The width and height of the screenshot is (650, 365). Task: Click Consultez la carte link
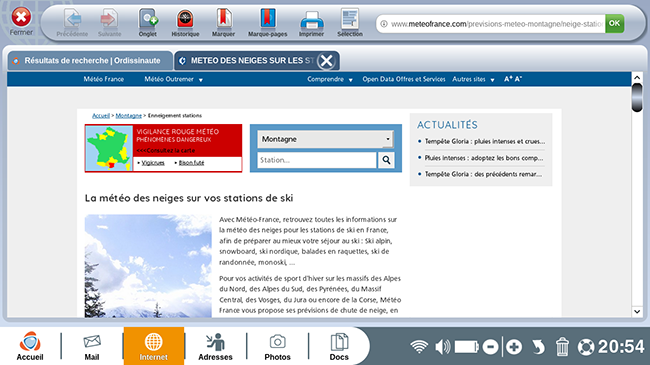click(x=166, y=151)
